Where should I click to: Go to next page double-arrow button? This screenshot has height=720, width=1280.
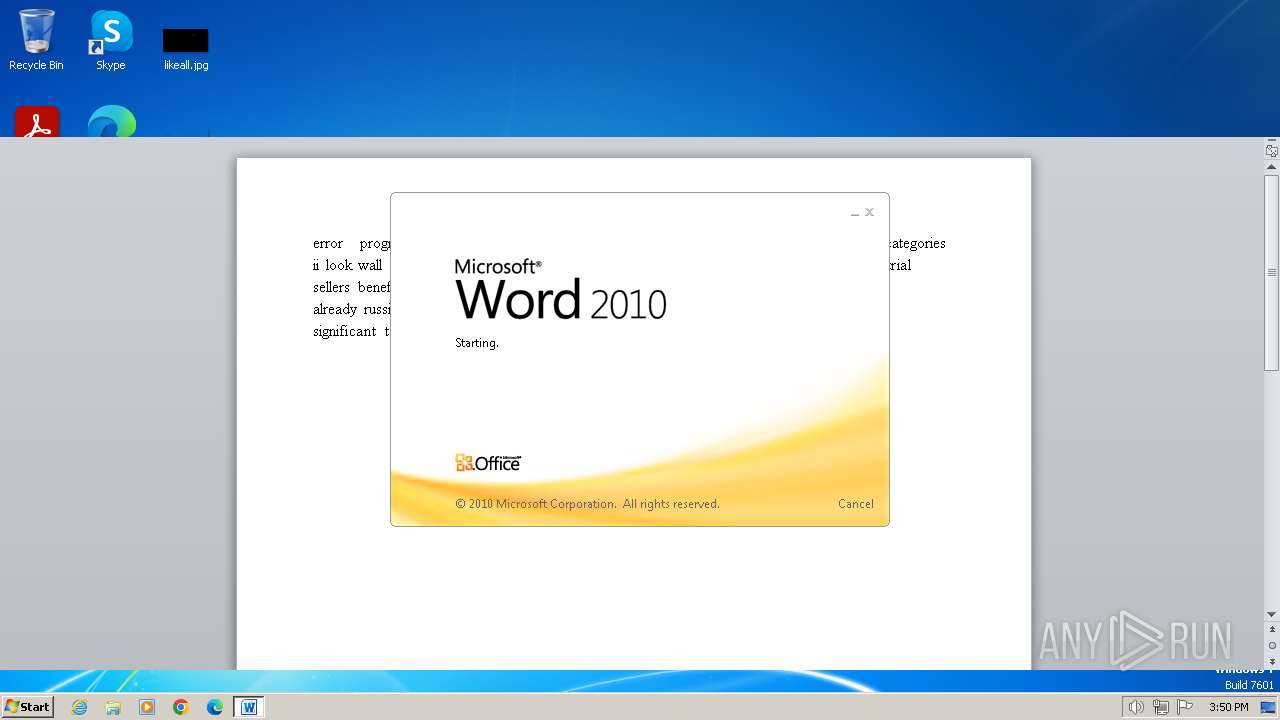click(x=1272, y=661)
